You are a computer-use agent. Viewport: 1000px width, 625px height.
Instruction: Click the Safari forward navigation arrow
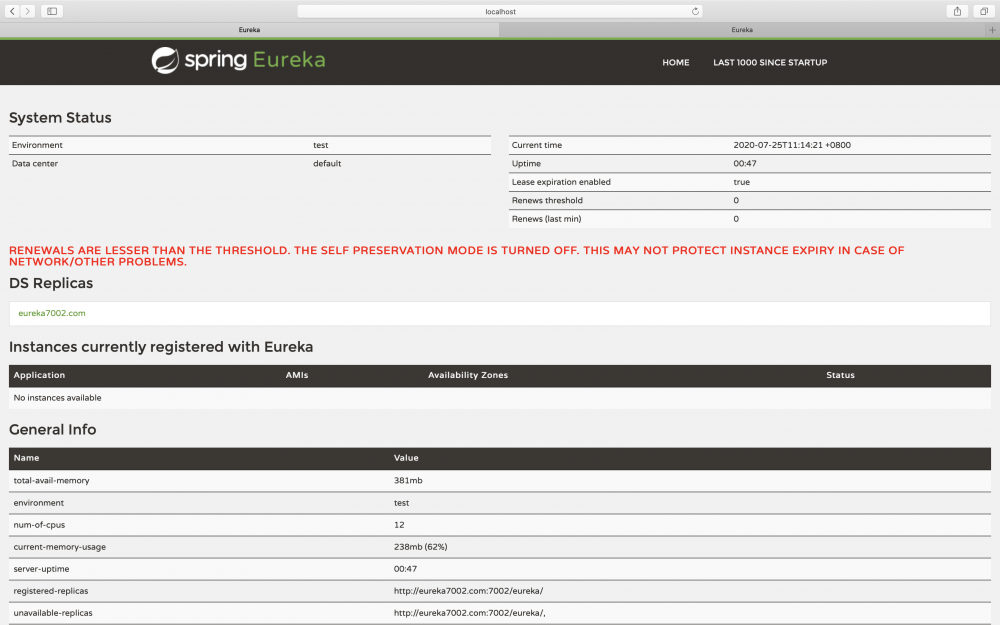27,11
